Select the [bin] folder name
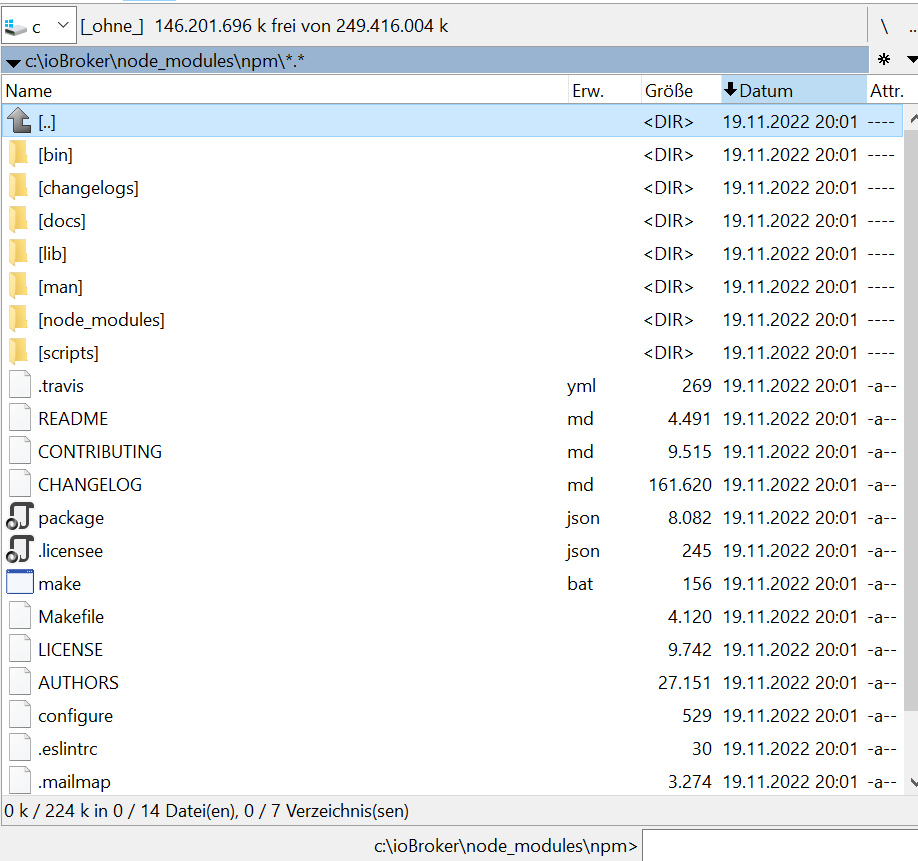Image resolution: width=918 pixels, height=861 pixels. pyautogui.click(x=56, y=155)
